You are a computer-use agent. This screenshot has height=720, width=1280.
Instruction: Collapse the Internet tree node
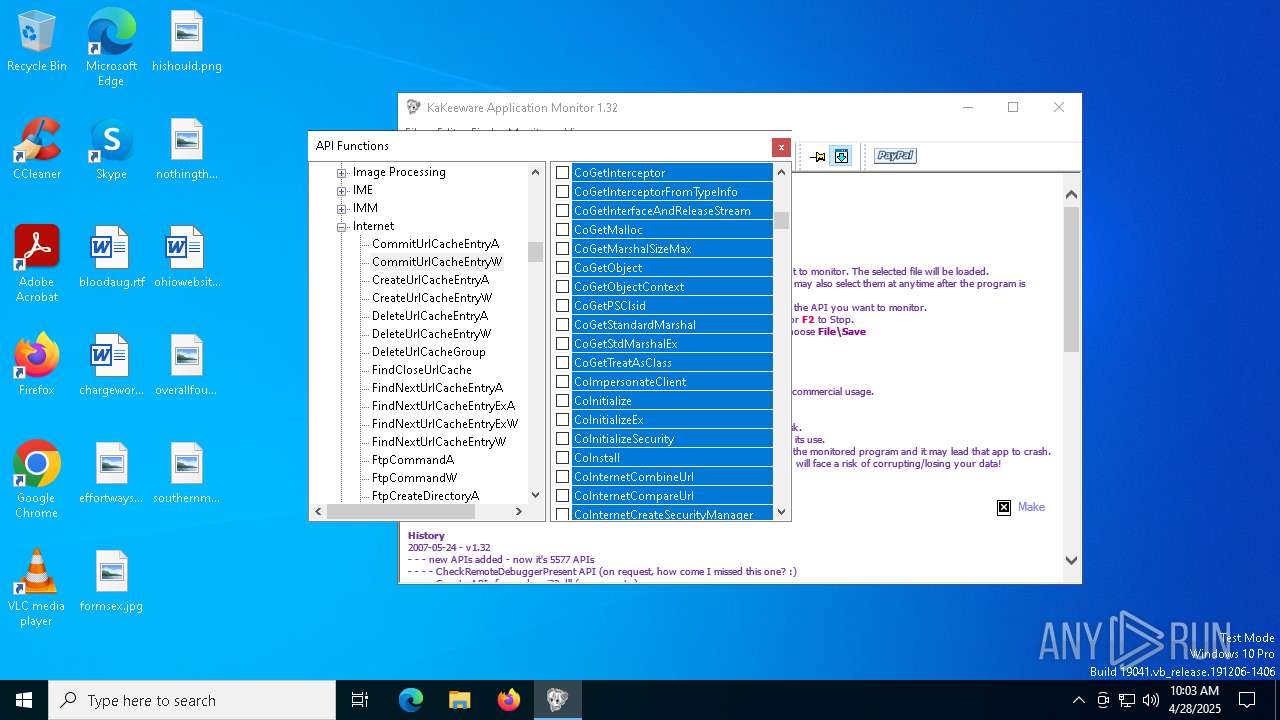[342, 226]
